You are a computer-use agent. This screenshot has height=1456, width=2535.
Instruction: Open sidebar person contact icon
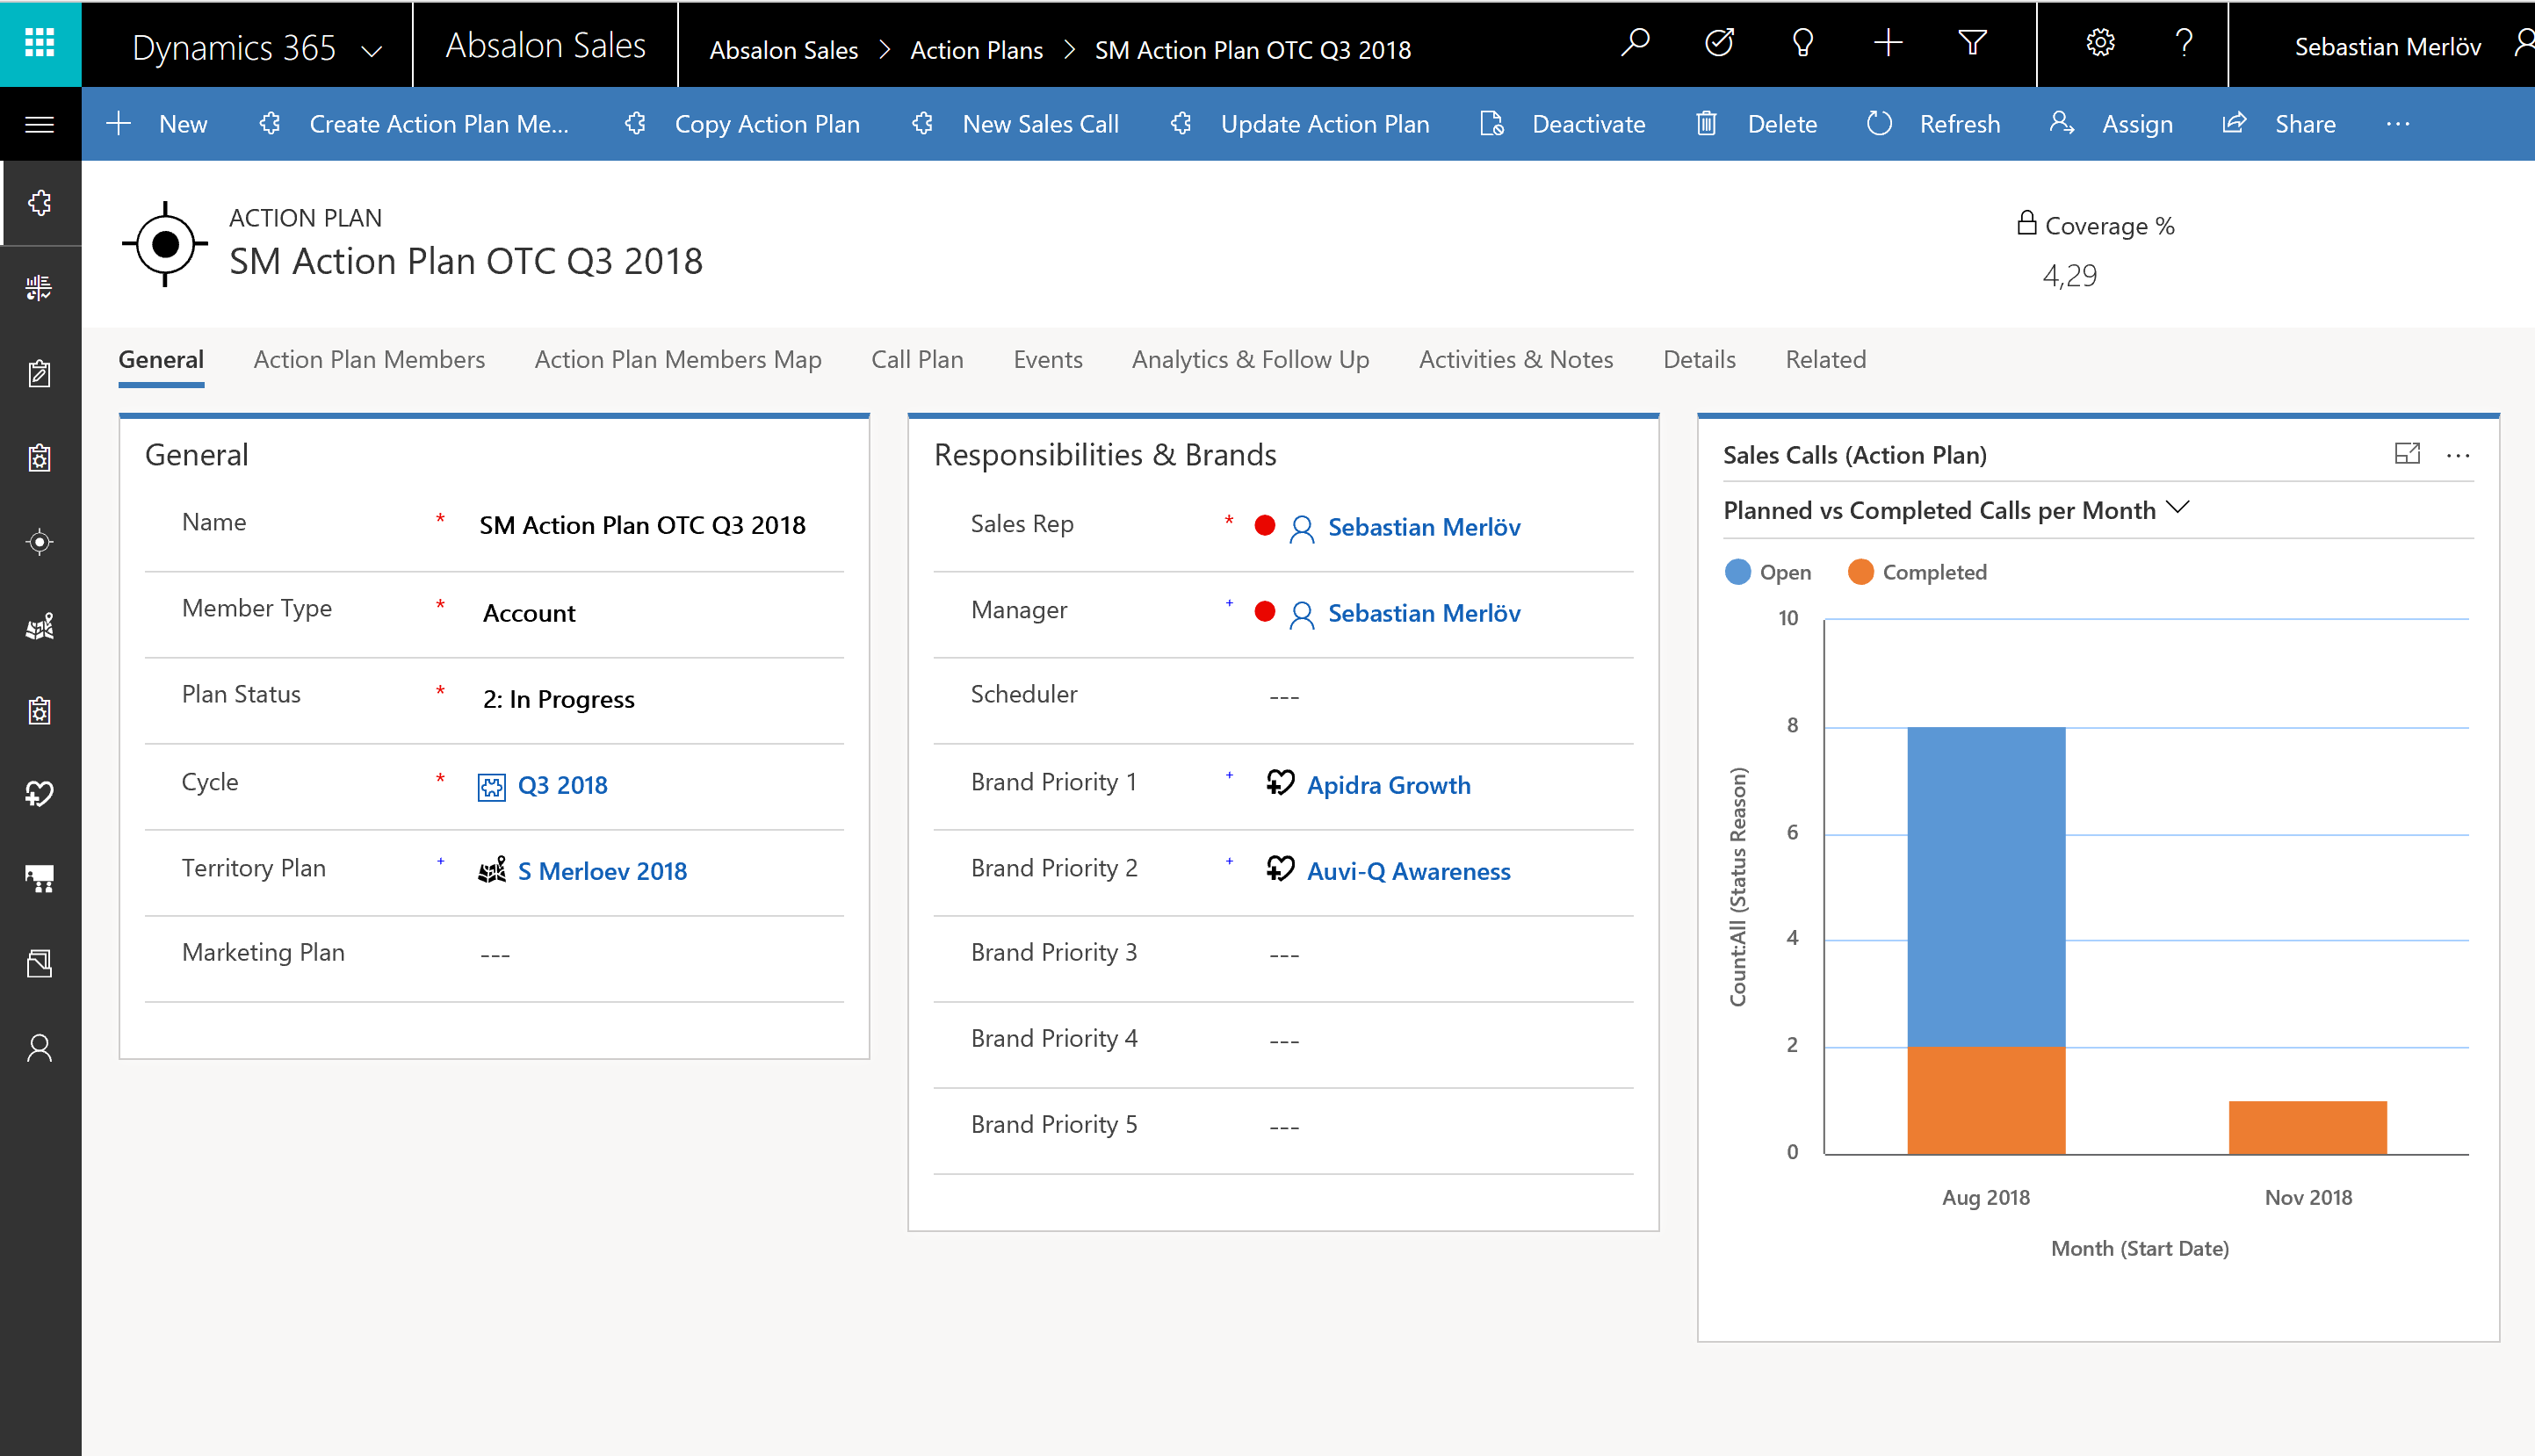click(40, 1049)
